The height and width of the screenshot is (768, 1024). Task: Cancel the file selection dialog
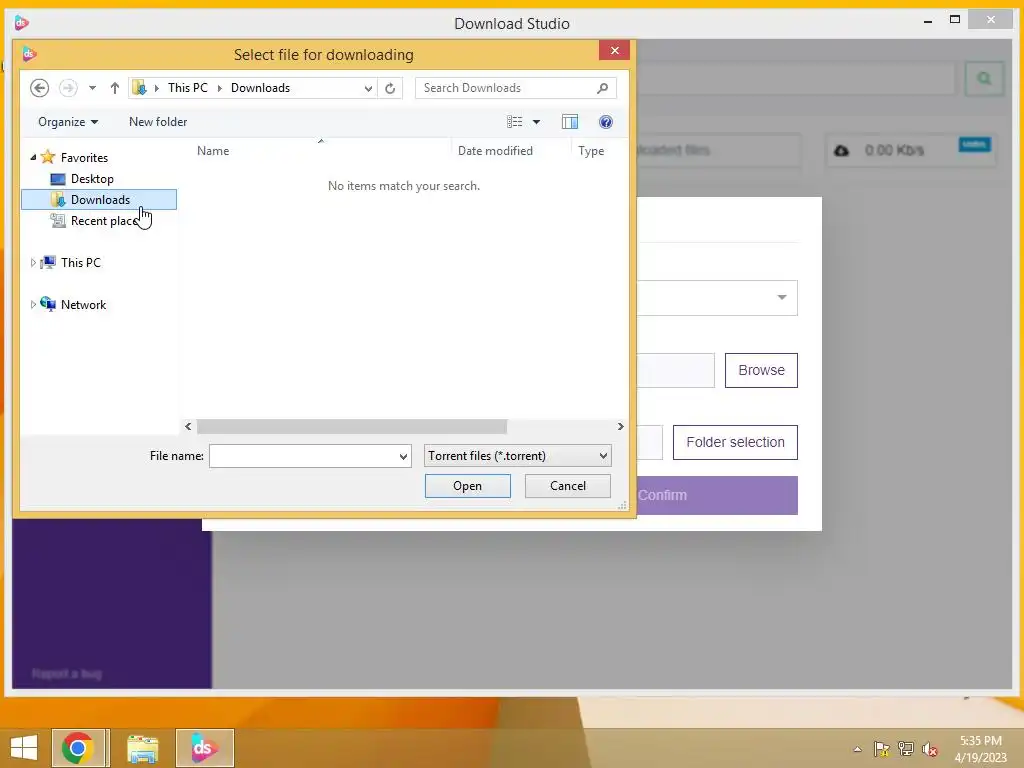click(x=568, y=486)
